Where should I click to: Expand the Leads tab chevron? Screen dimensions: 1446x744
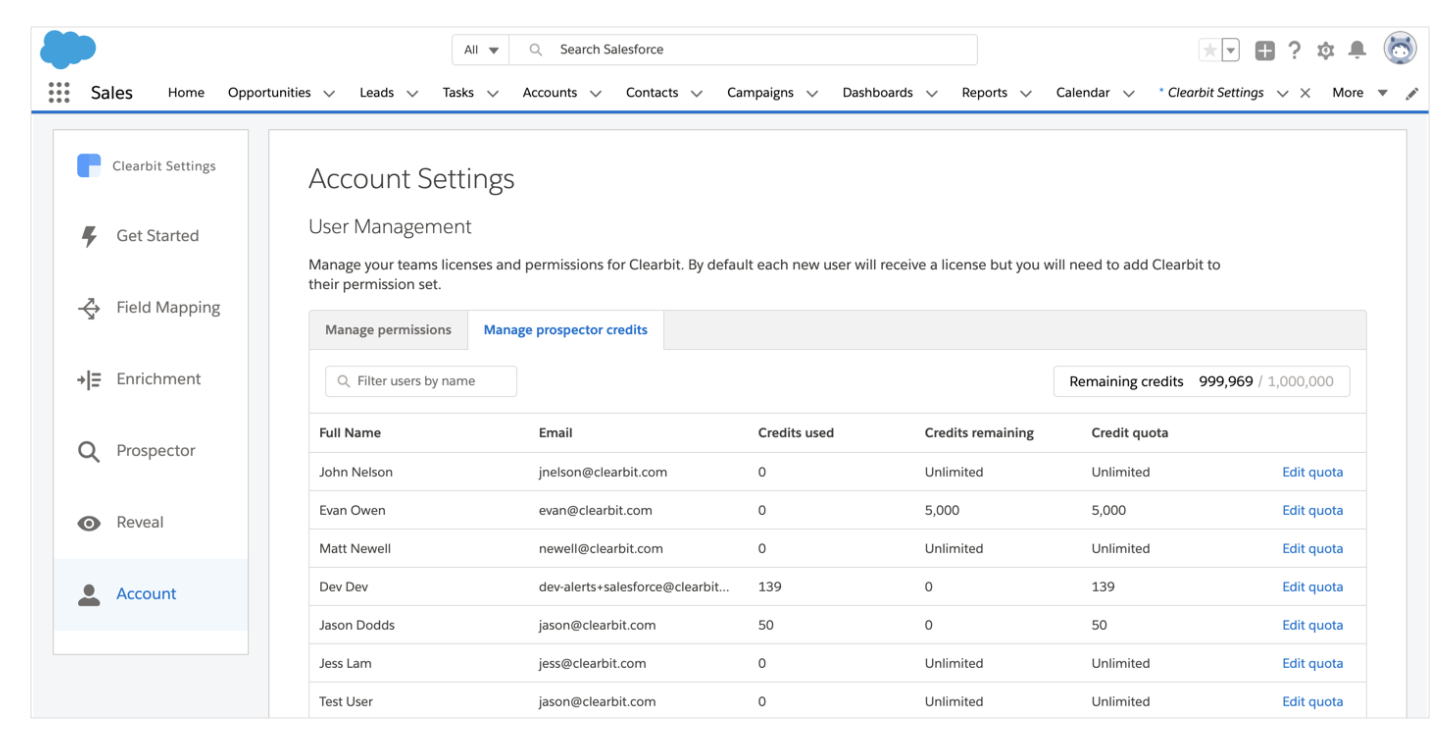click(x=412, y=93)
